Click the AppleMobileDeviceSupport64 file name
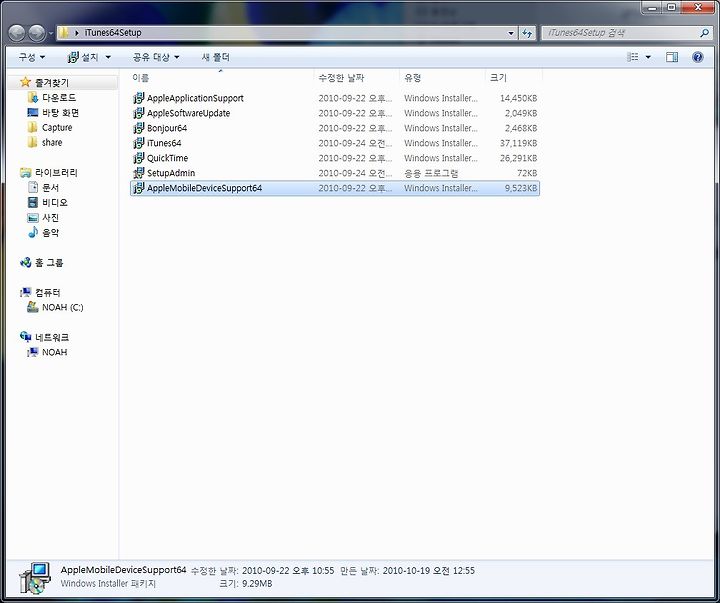720x603 pixels. (204, 188)
